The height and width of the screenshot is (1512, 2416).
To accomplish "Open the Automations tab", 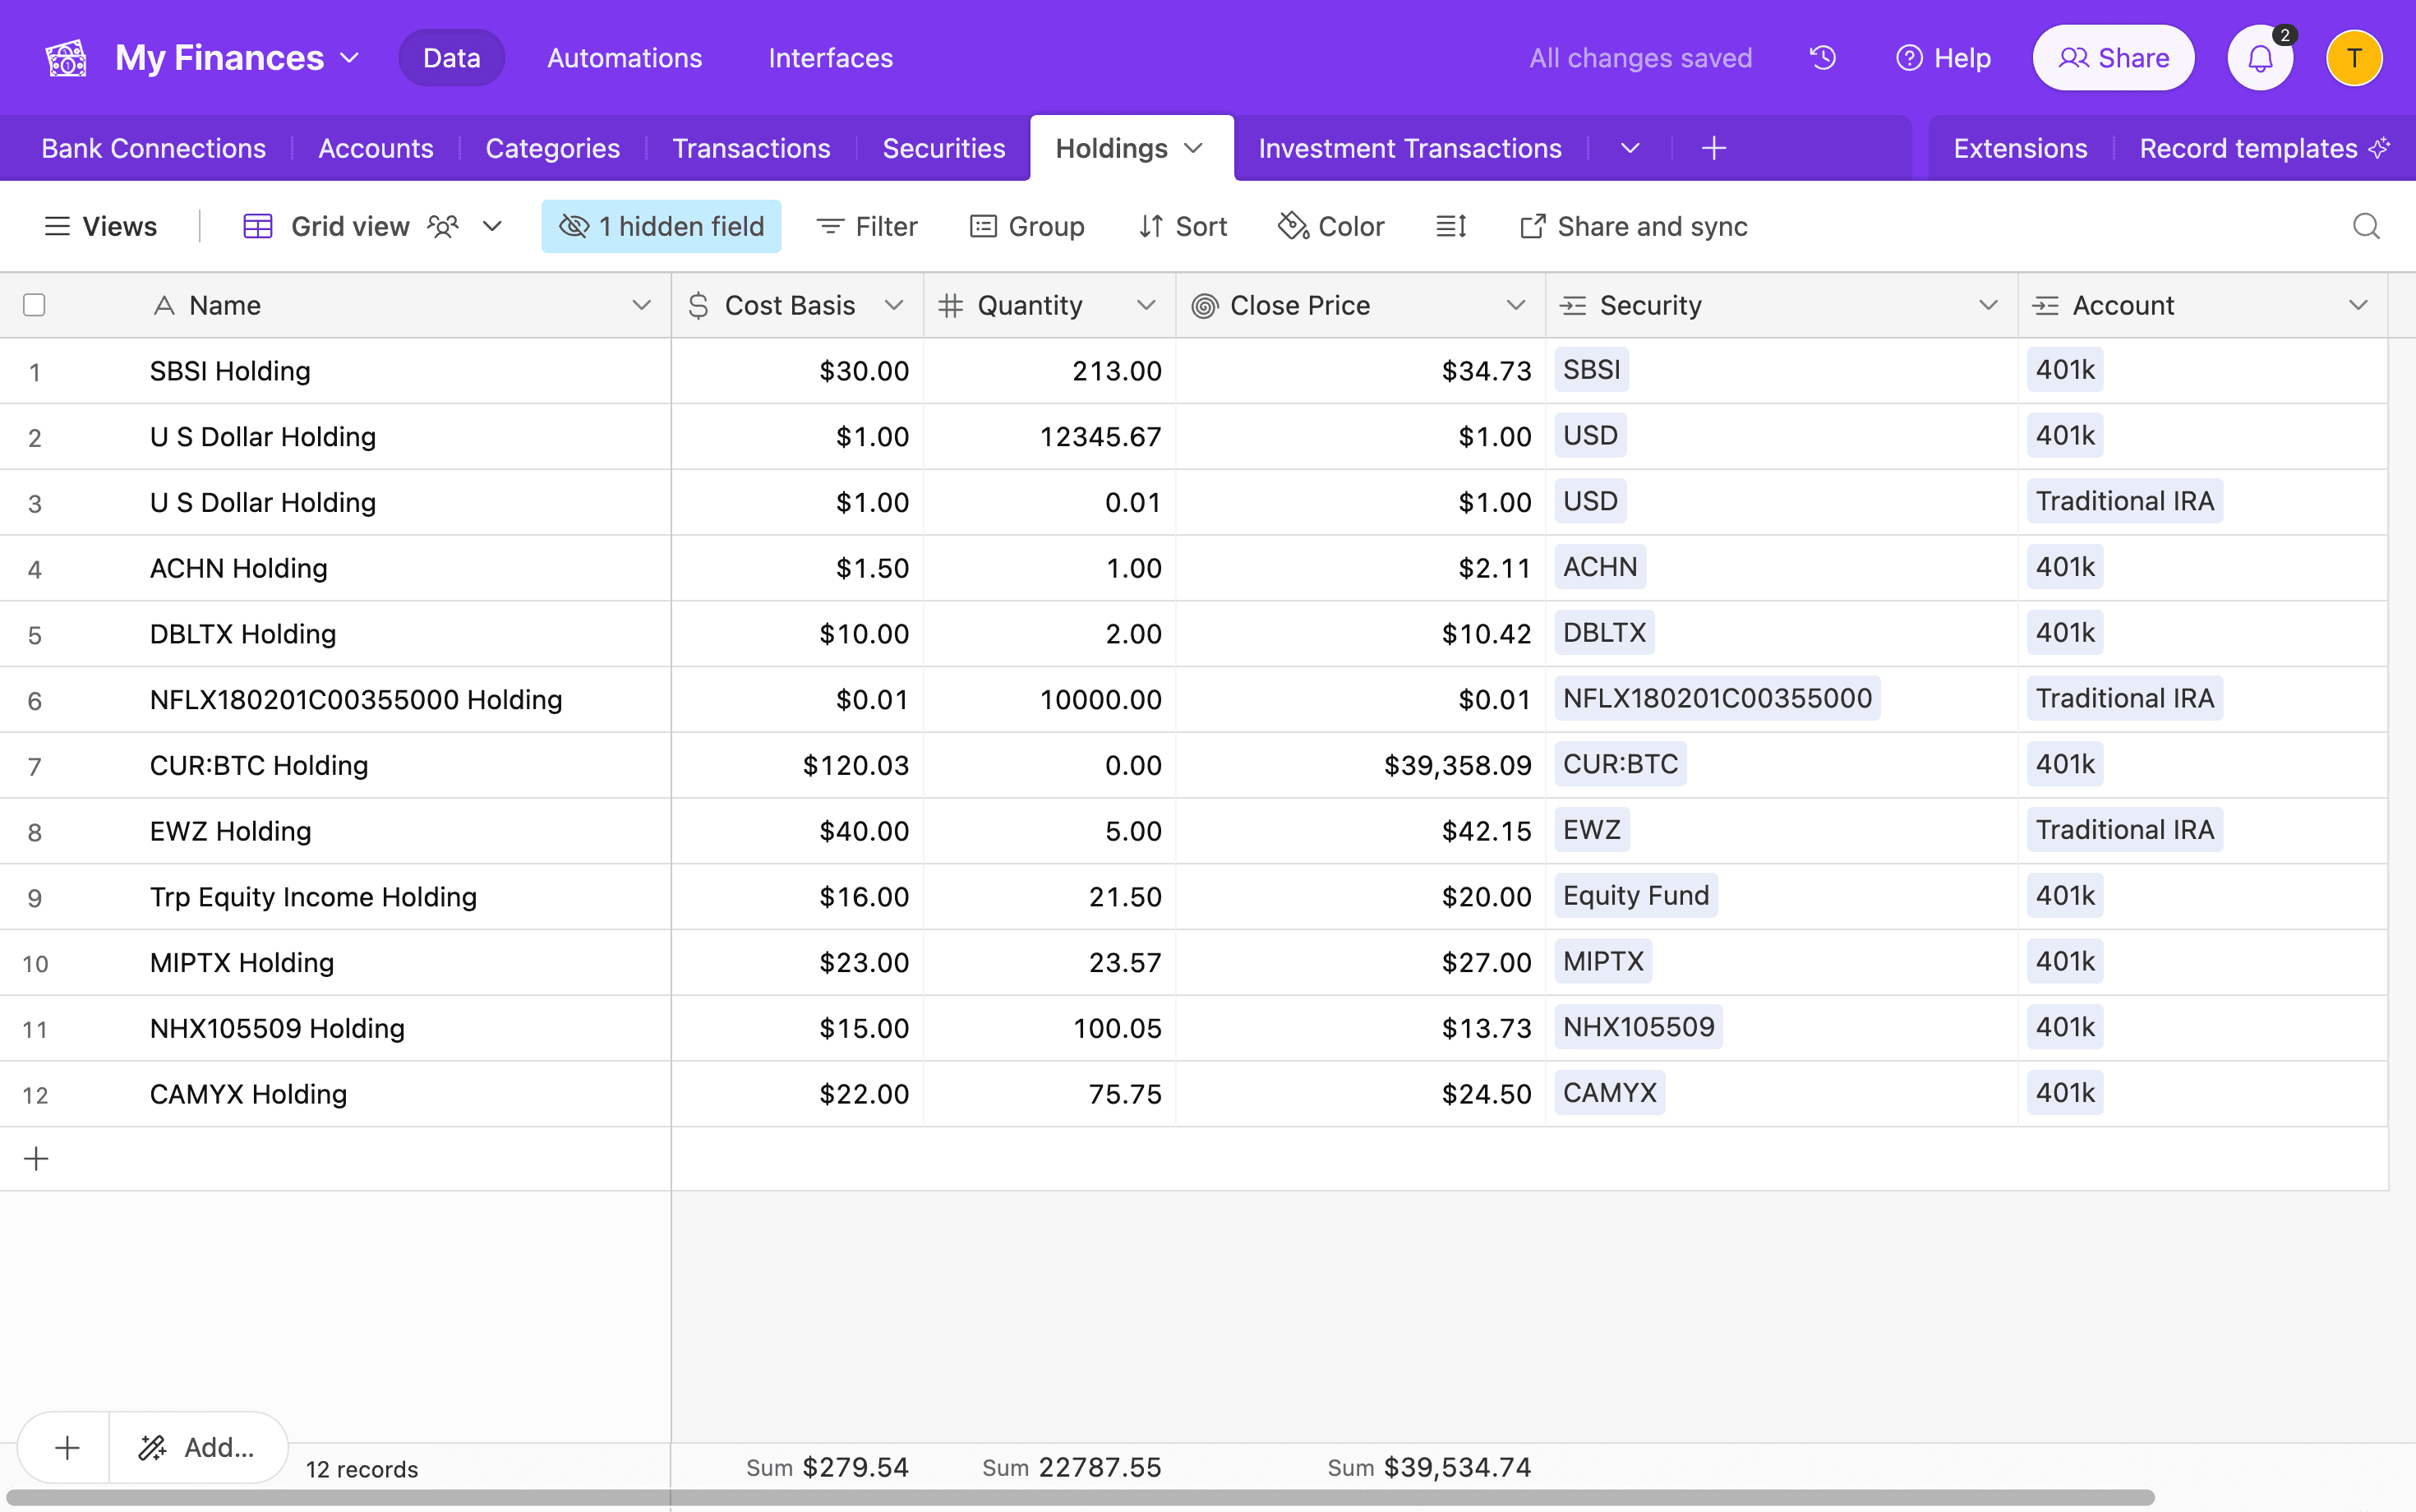I will click(624, 57).
